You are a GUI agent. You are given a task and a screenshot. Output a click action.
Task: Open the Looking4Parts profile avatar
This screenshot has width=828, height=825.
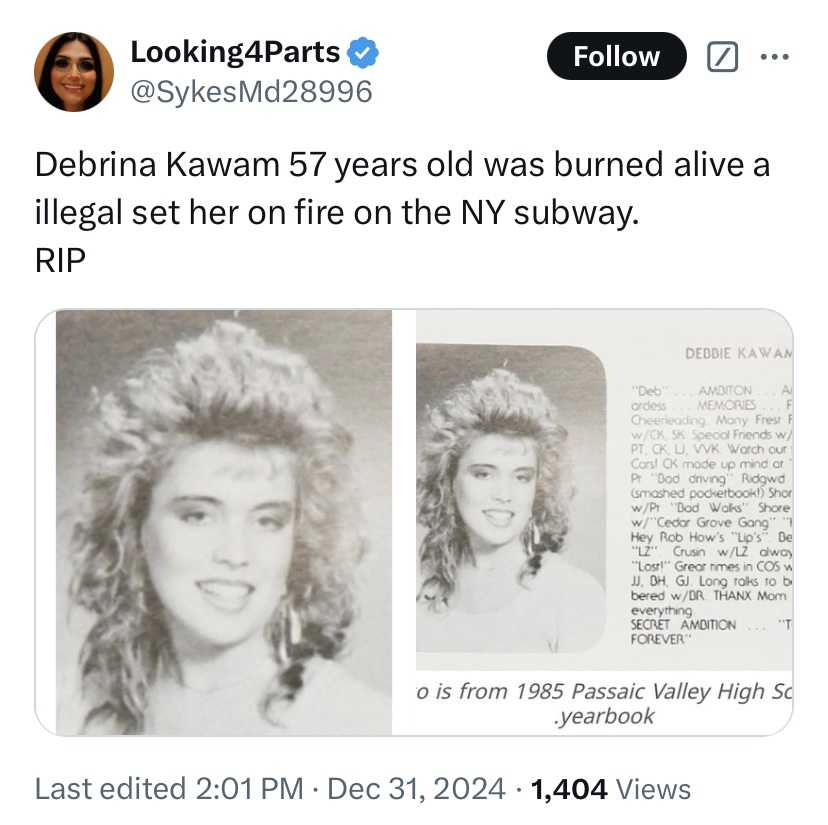coord(74,72)
